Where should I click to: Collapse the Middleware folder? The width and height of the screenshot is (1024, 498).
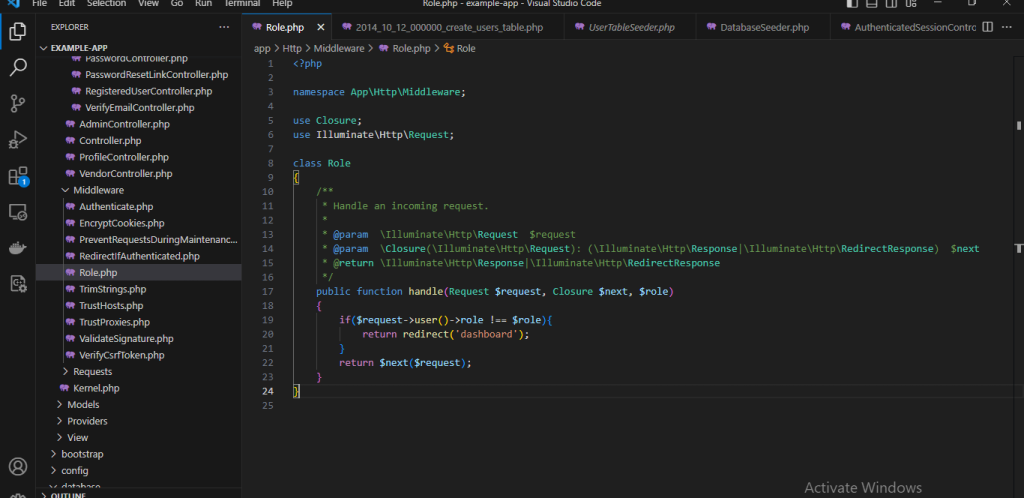click(x=98, y=190)
